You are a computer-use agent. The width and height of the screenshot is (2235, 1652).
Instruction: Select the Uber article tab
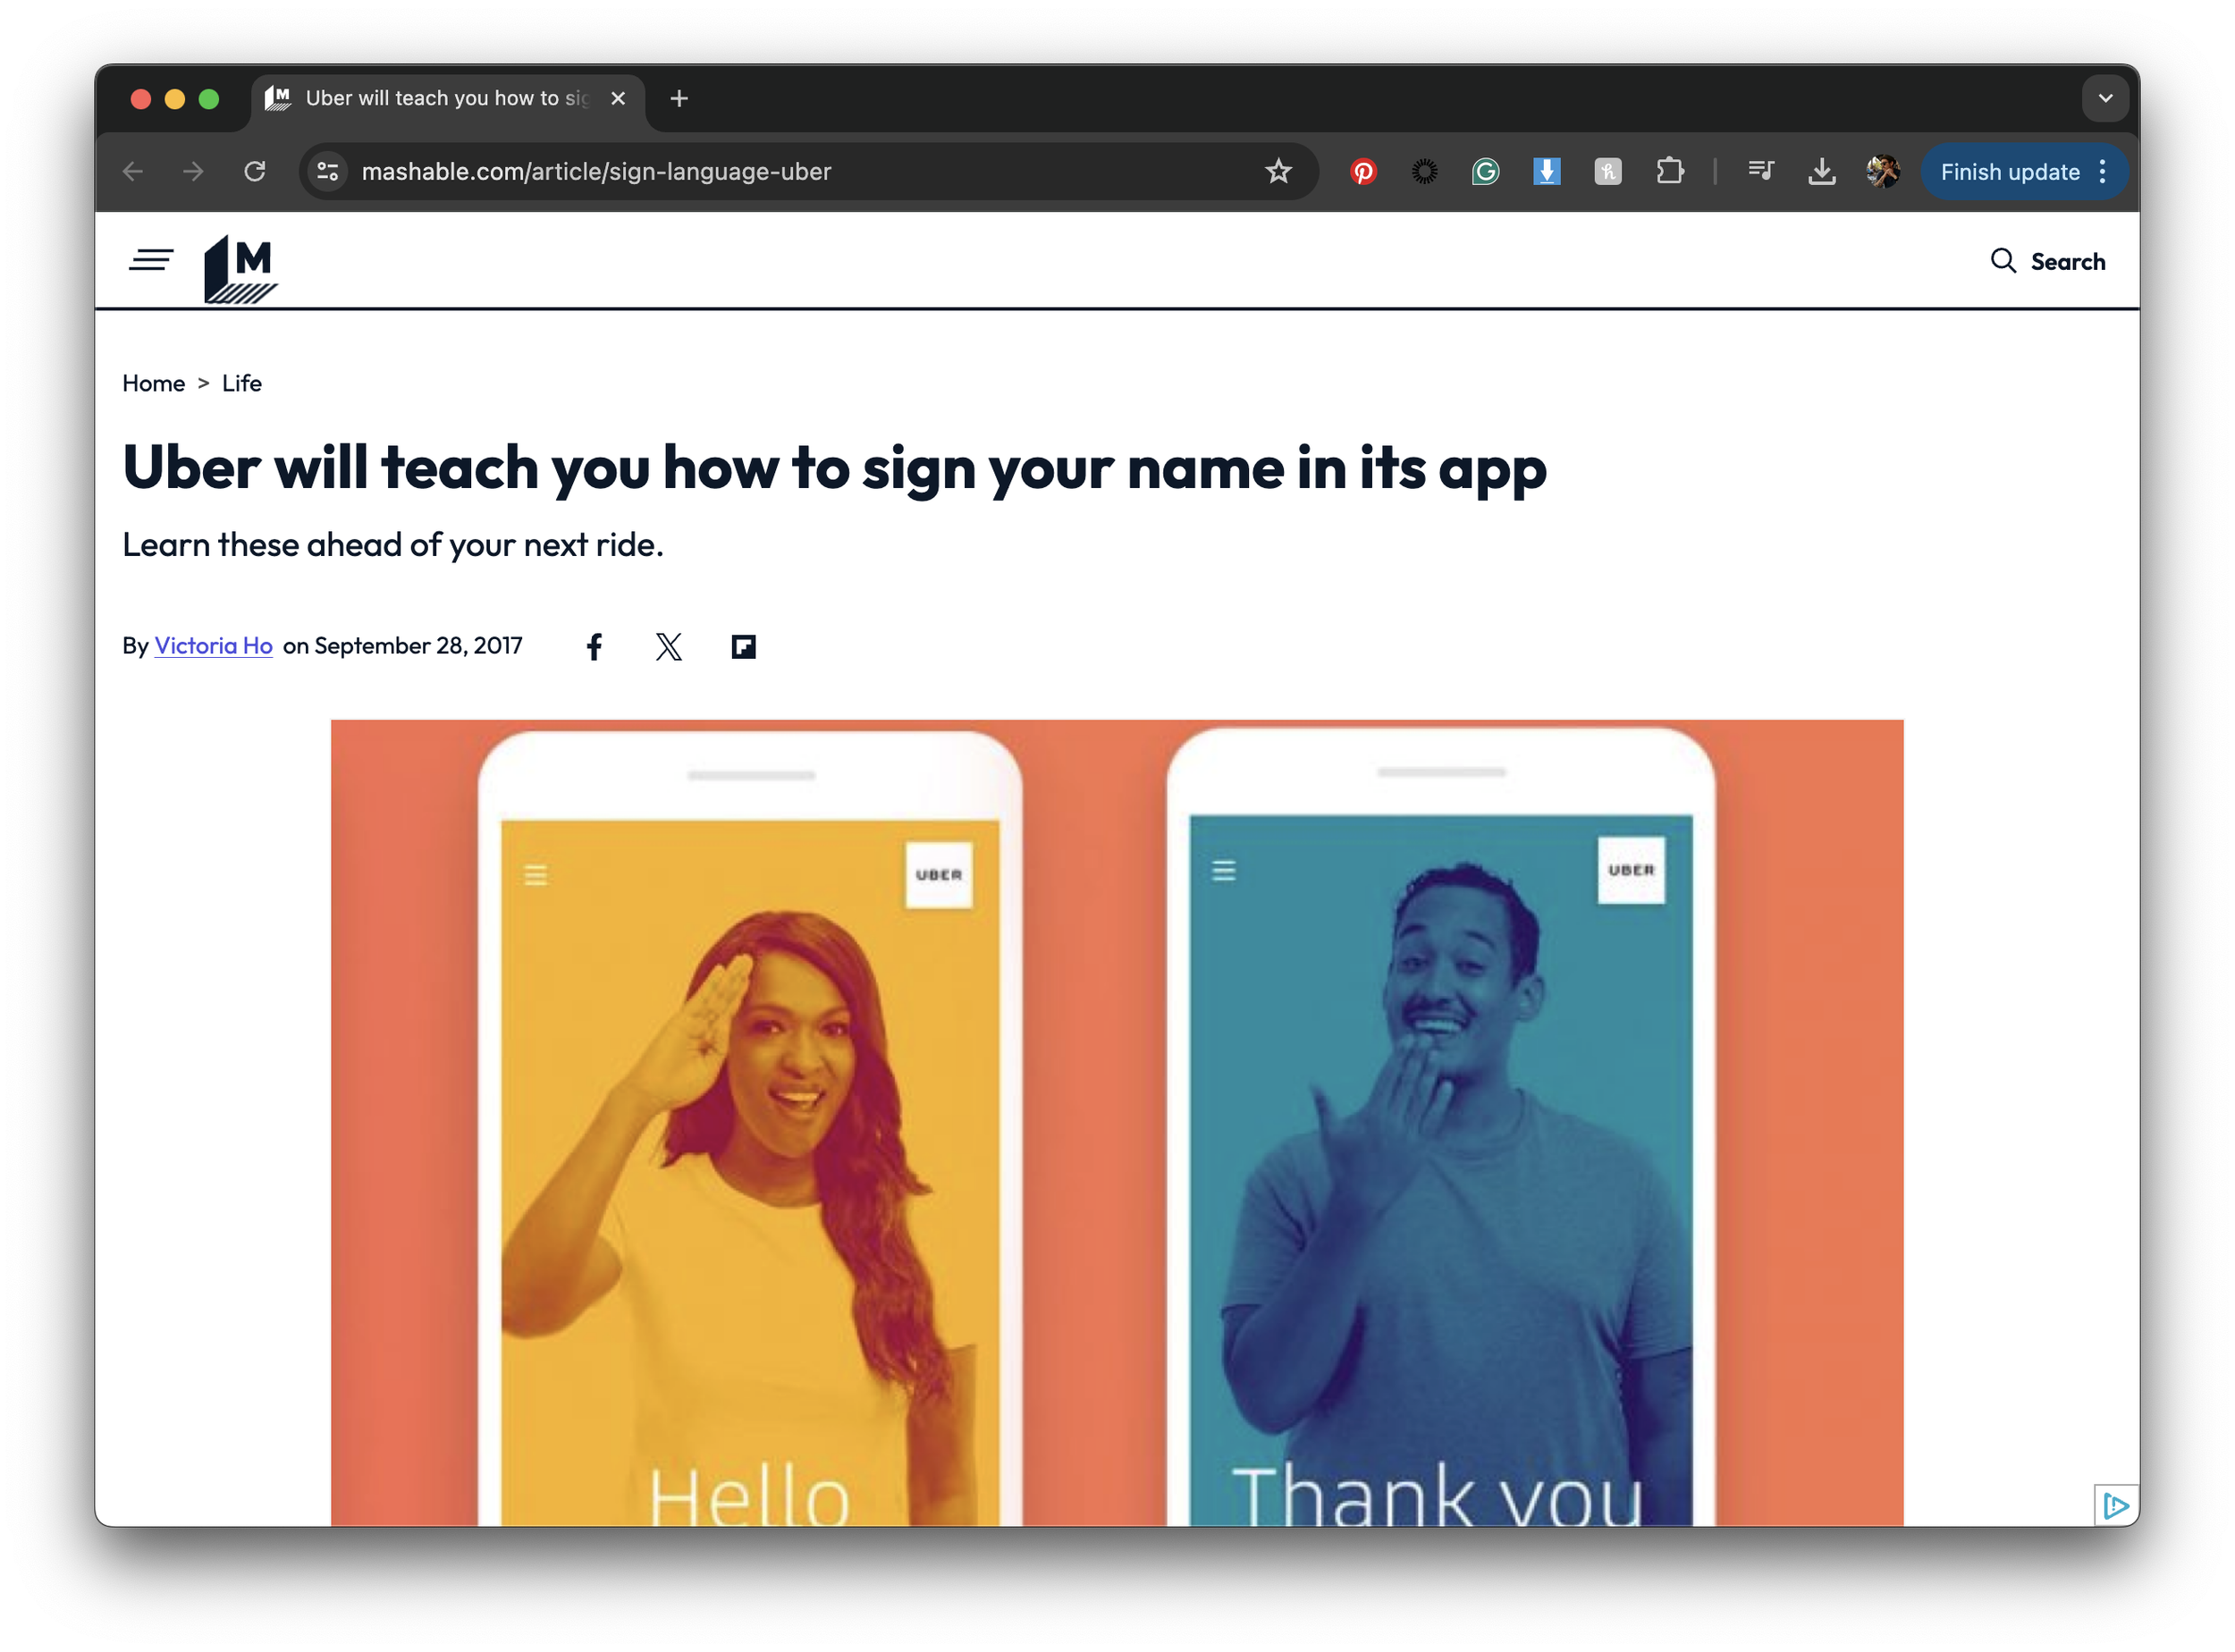tap(447, 99)
